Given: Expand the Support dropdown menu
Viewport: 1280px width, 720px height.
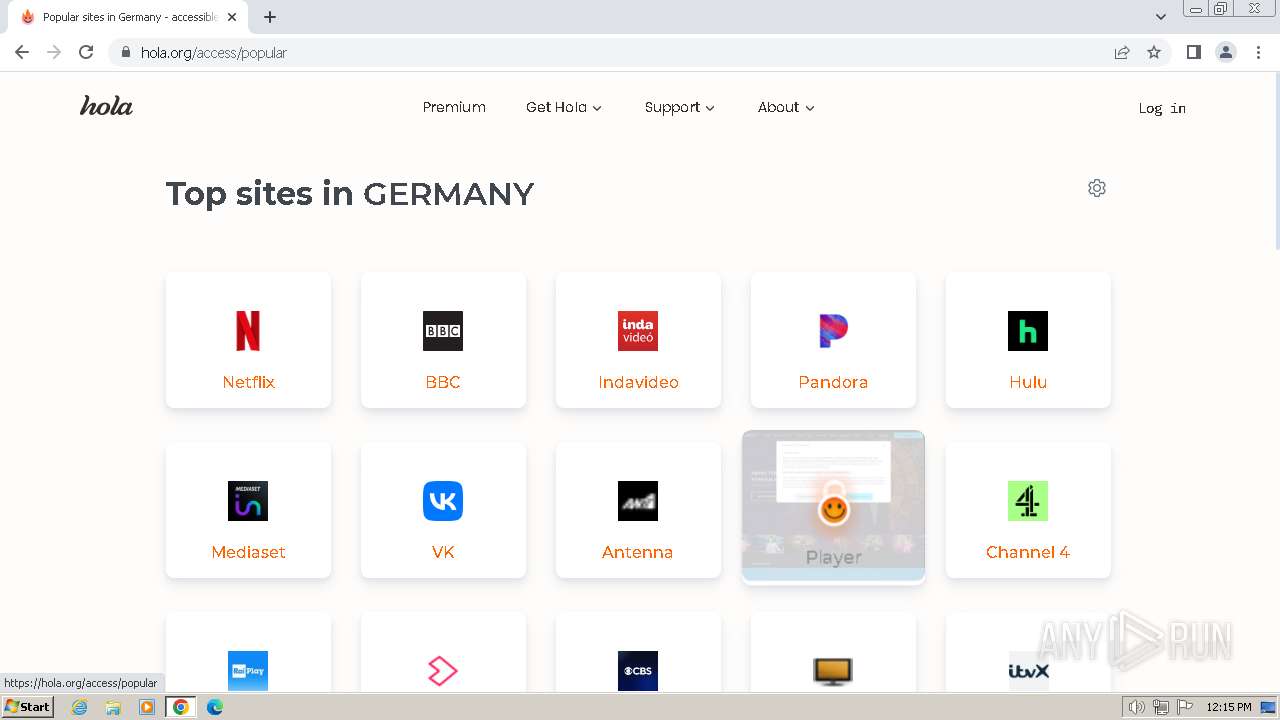Looking at the screenshot, I should click(680, 107).
